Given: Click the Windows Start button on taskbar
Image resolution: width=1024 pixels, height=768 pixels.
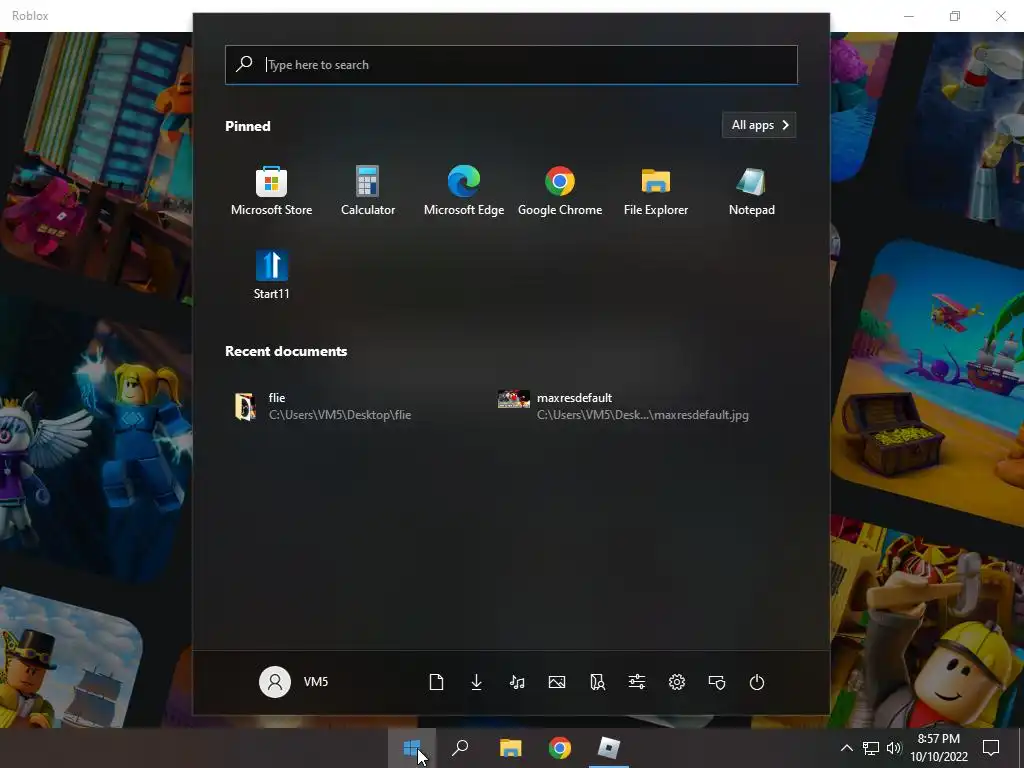Looking at the screenshot, I should pyautogui.click(x=412, y=748).
